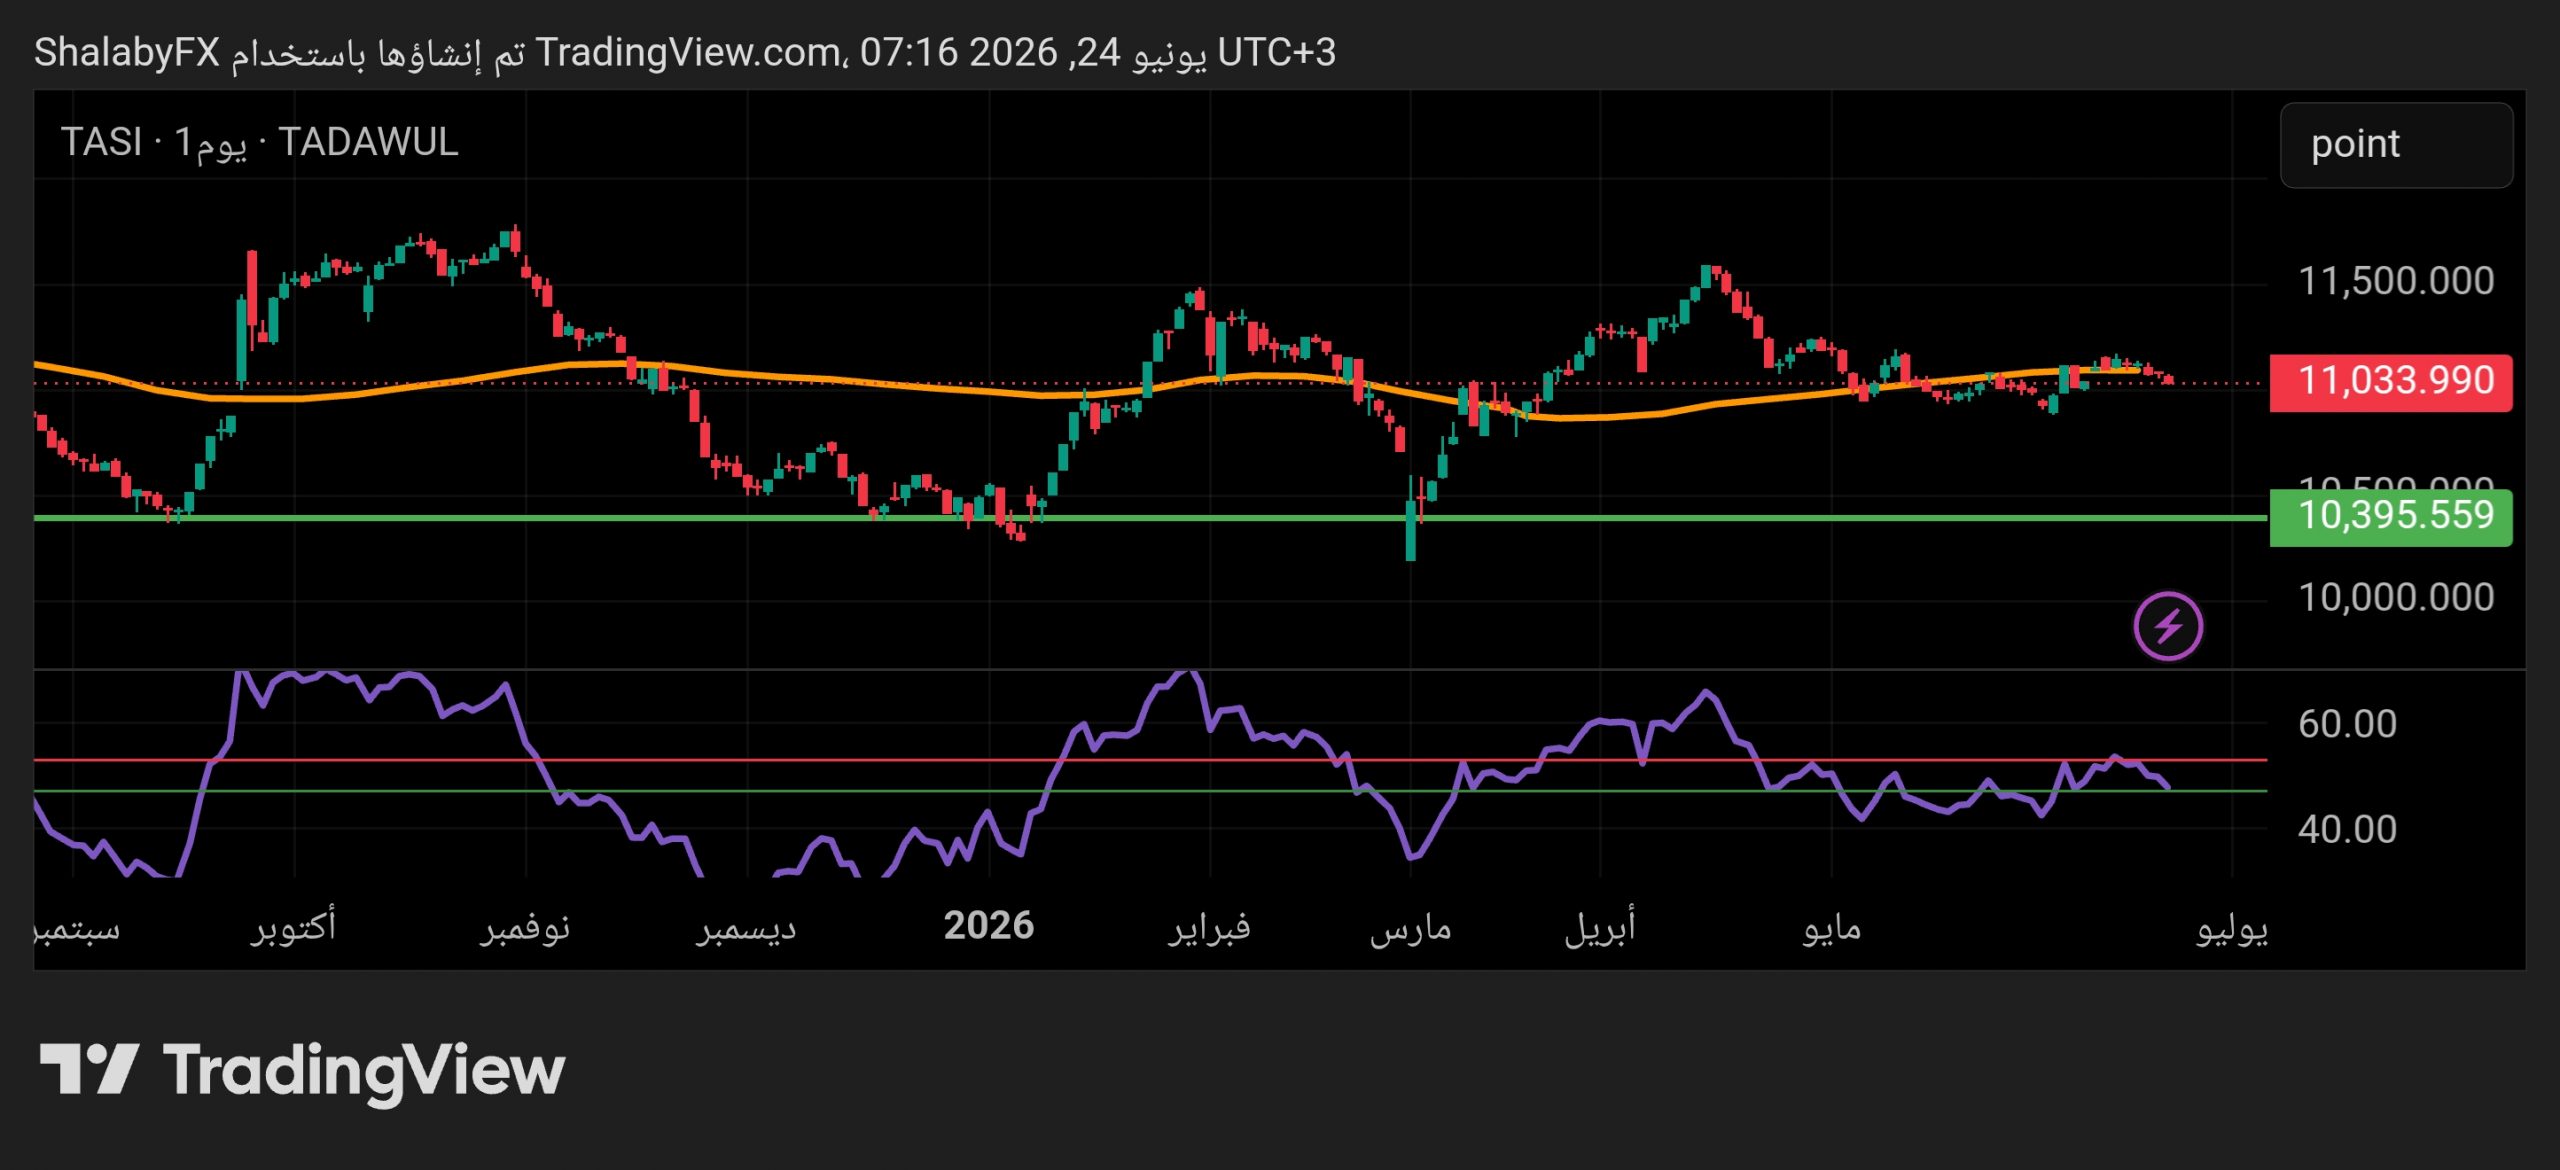Viewport: 2560px width, 1170px height.
Task: Select the red 11,033.990 price label
Action: pyautogui.click(x=2390, y=382)
